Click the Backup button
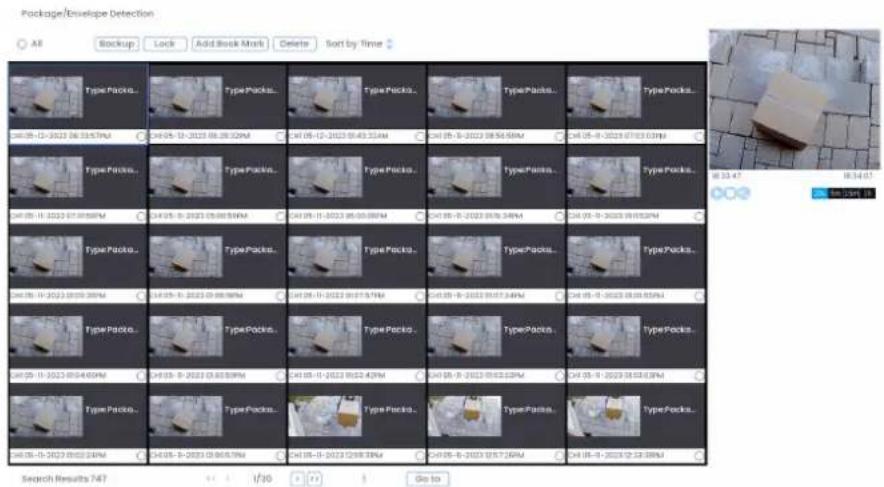The image size is (884, 487). coord(117,44)
